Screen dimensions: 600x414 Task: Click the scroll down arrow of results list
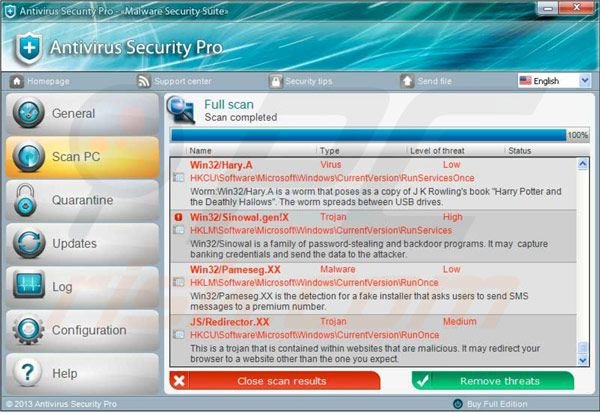coord(582,360)
